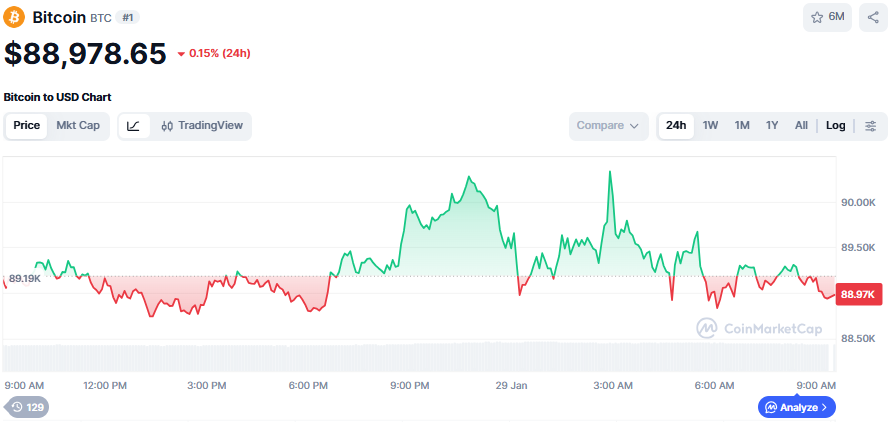This screenshot has width=891, height=422.
Task: Open the share icon button
Action: click(x=871, y=18)
